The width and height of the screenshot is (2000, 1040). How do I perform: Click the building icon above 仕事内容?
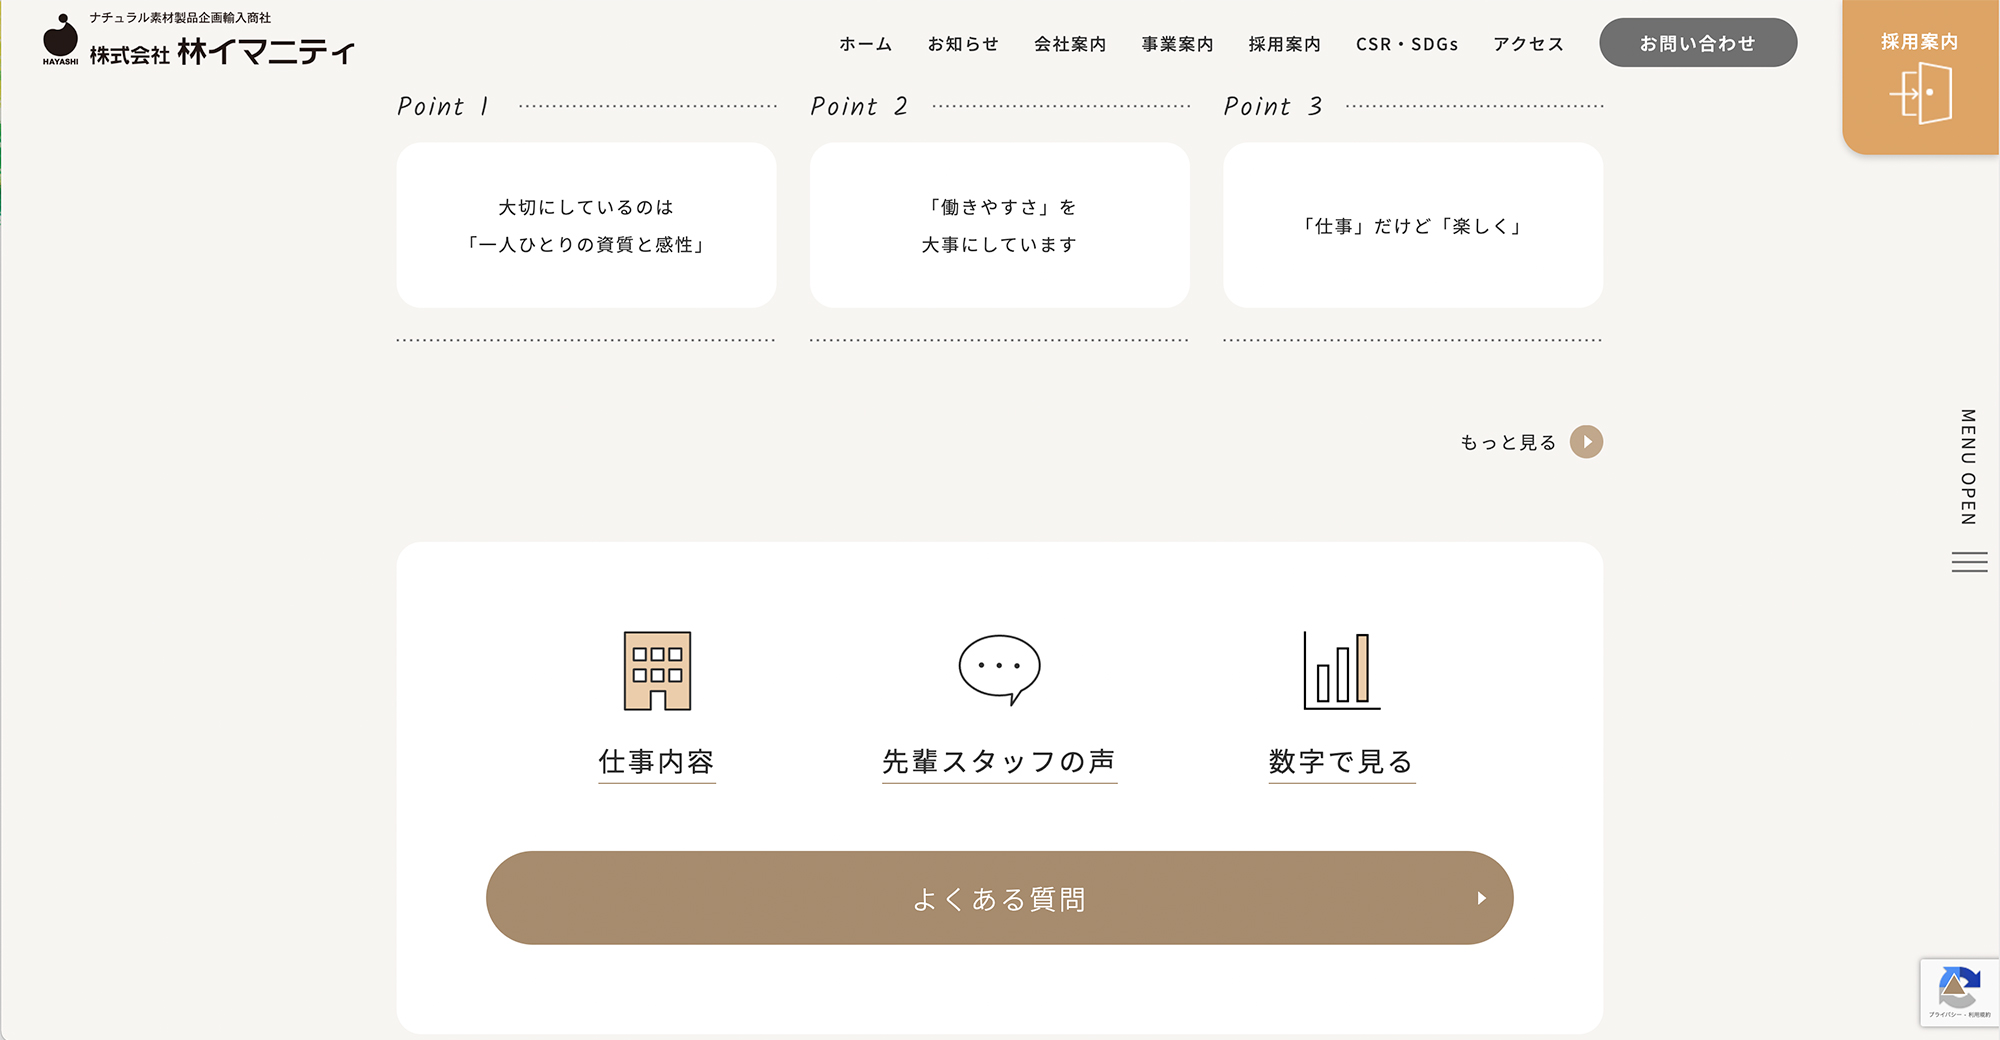657,671
